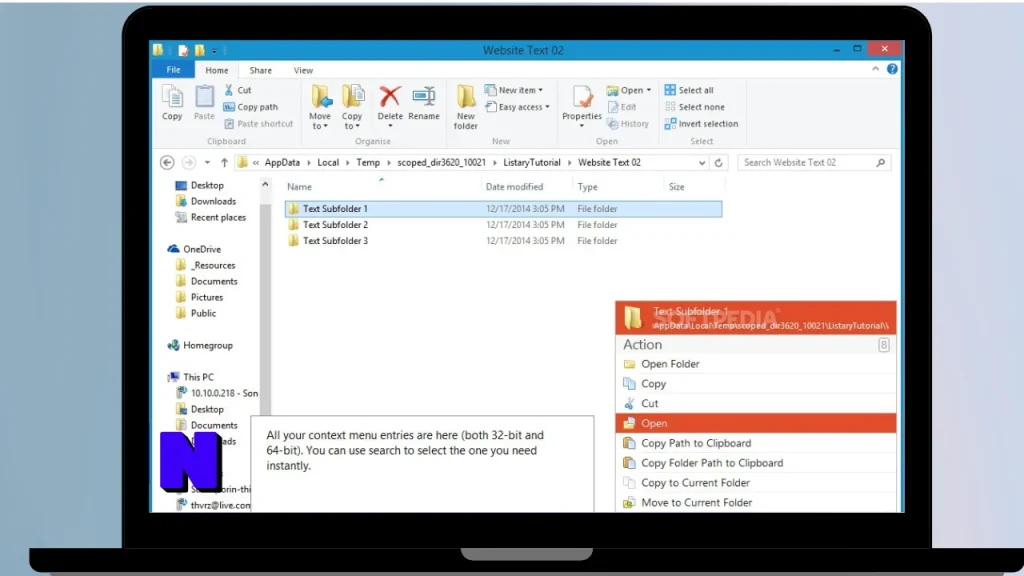This screenshot has height=576, width=1024.
Task: Click the History ribbon command
Action: point(628,123)
